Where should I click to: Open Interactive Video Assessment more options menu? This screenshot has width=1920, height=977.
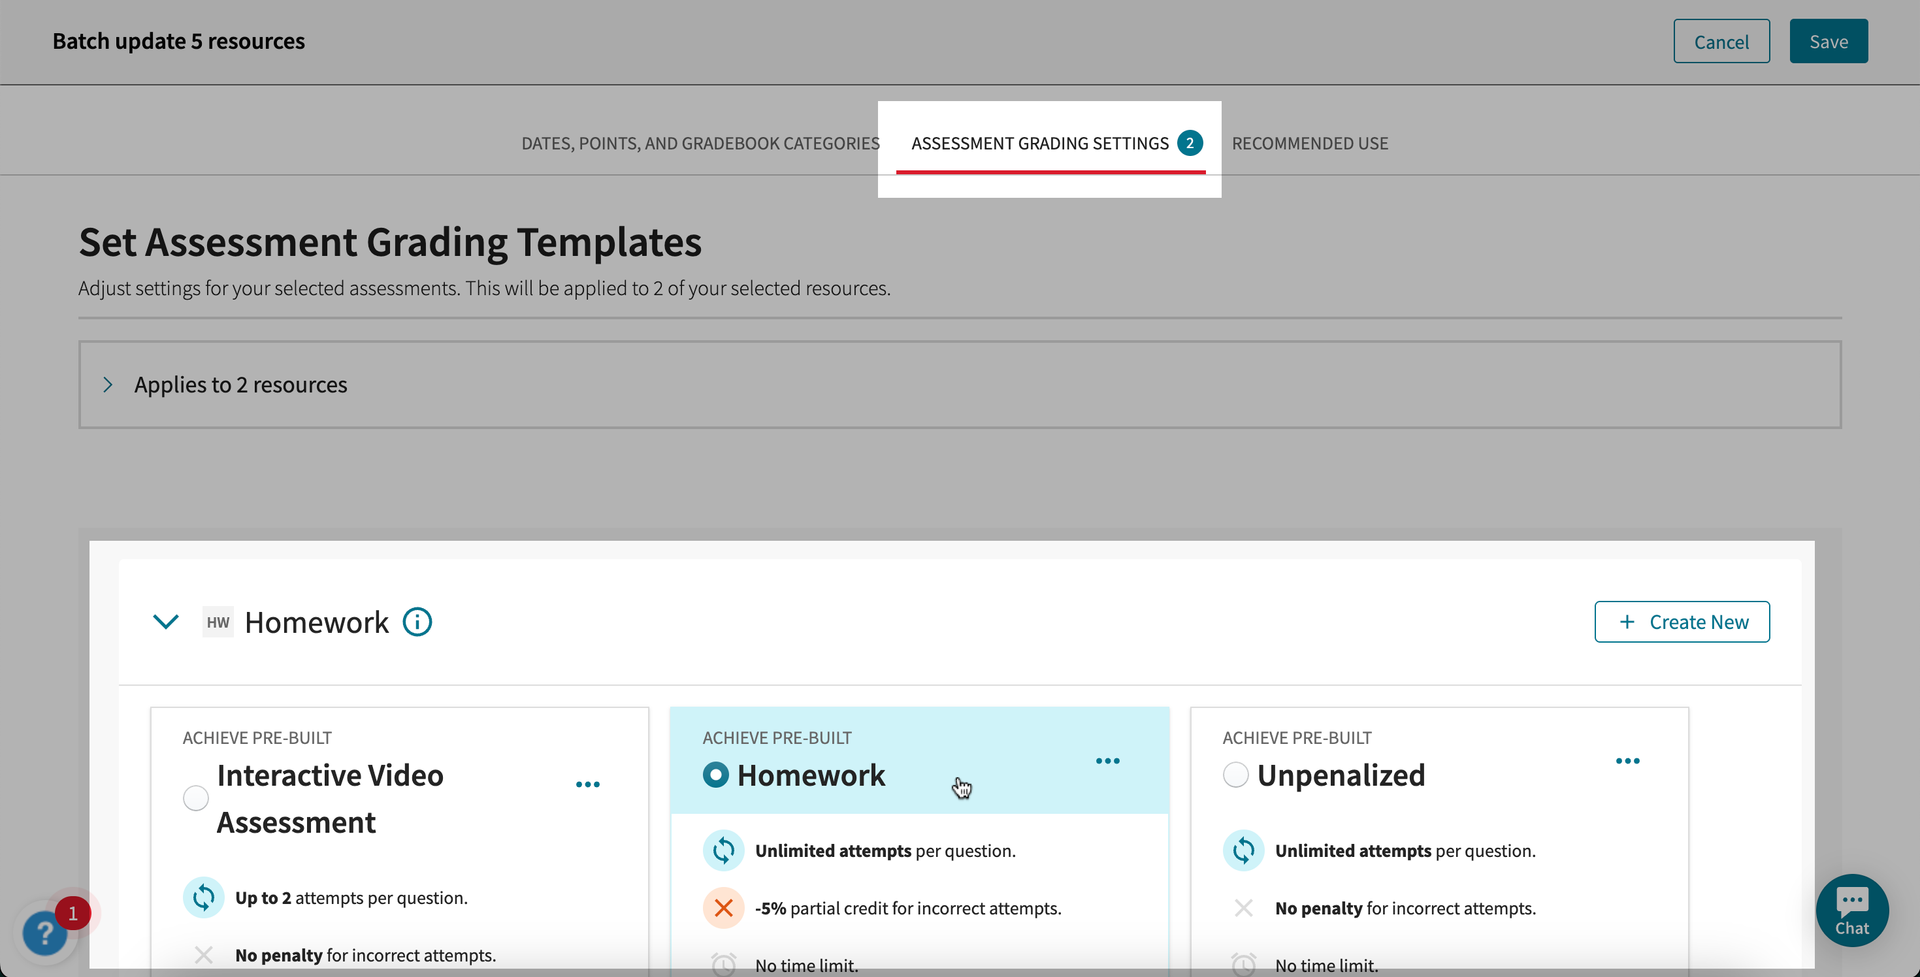(588, 785)
